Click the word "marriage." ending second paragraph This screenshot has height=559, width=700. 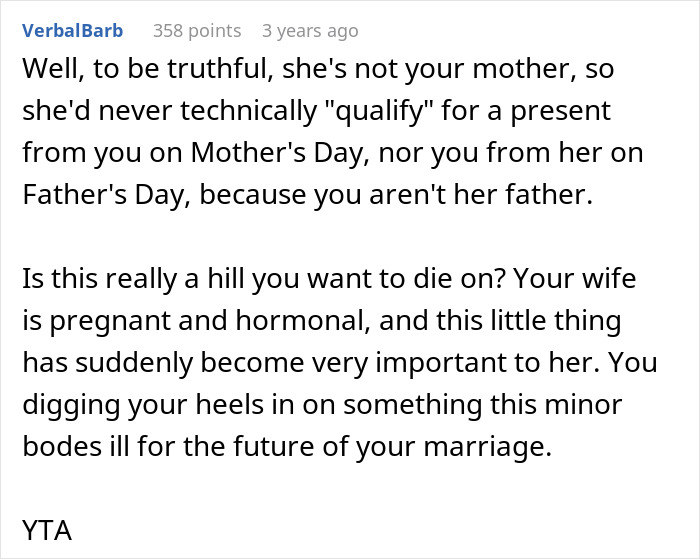tap(488, 446)
